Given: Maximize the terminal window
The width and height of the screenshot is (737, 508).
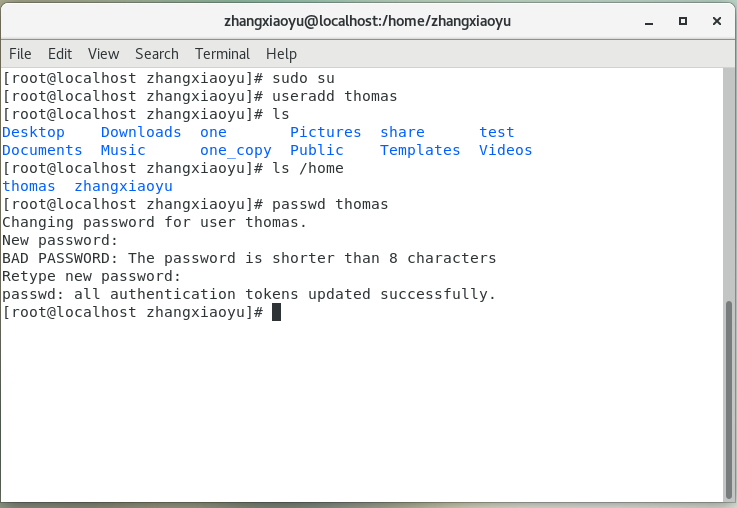Looking at the screenshot, I should (683, 20).
